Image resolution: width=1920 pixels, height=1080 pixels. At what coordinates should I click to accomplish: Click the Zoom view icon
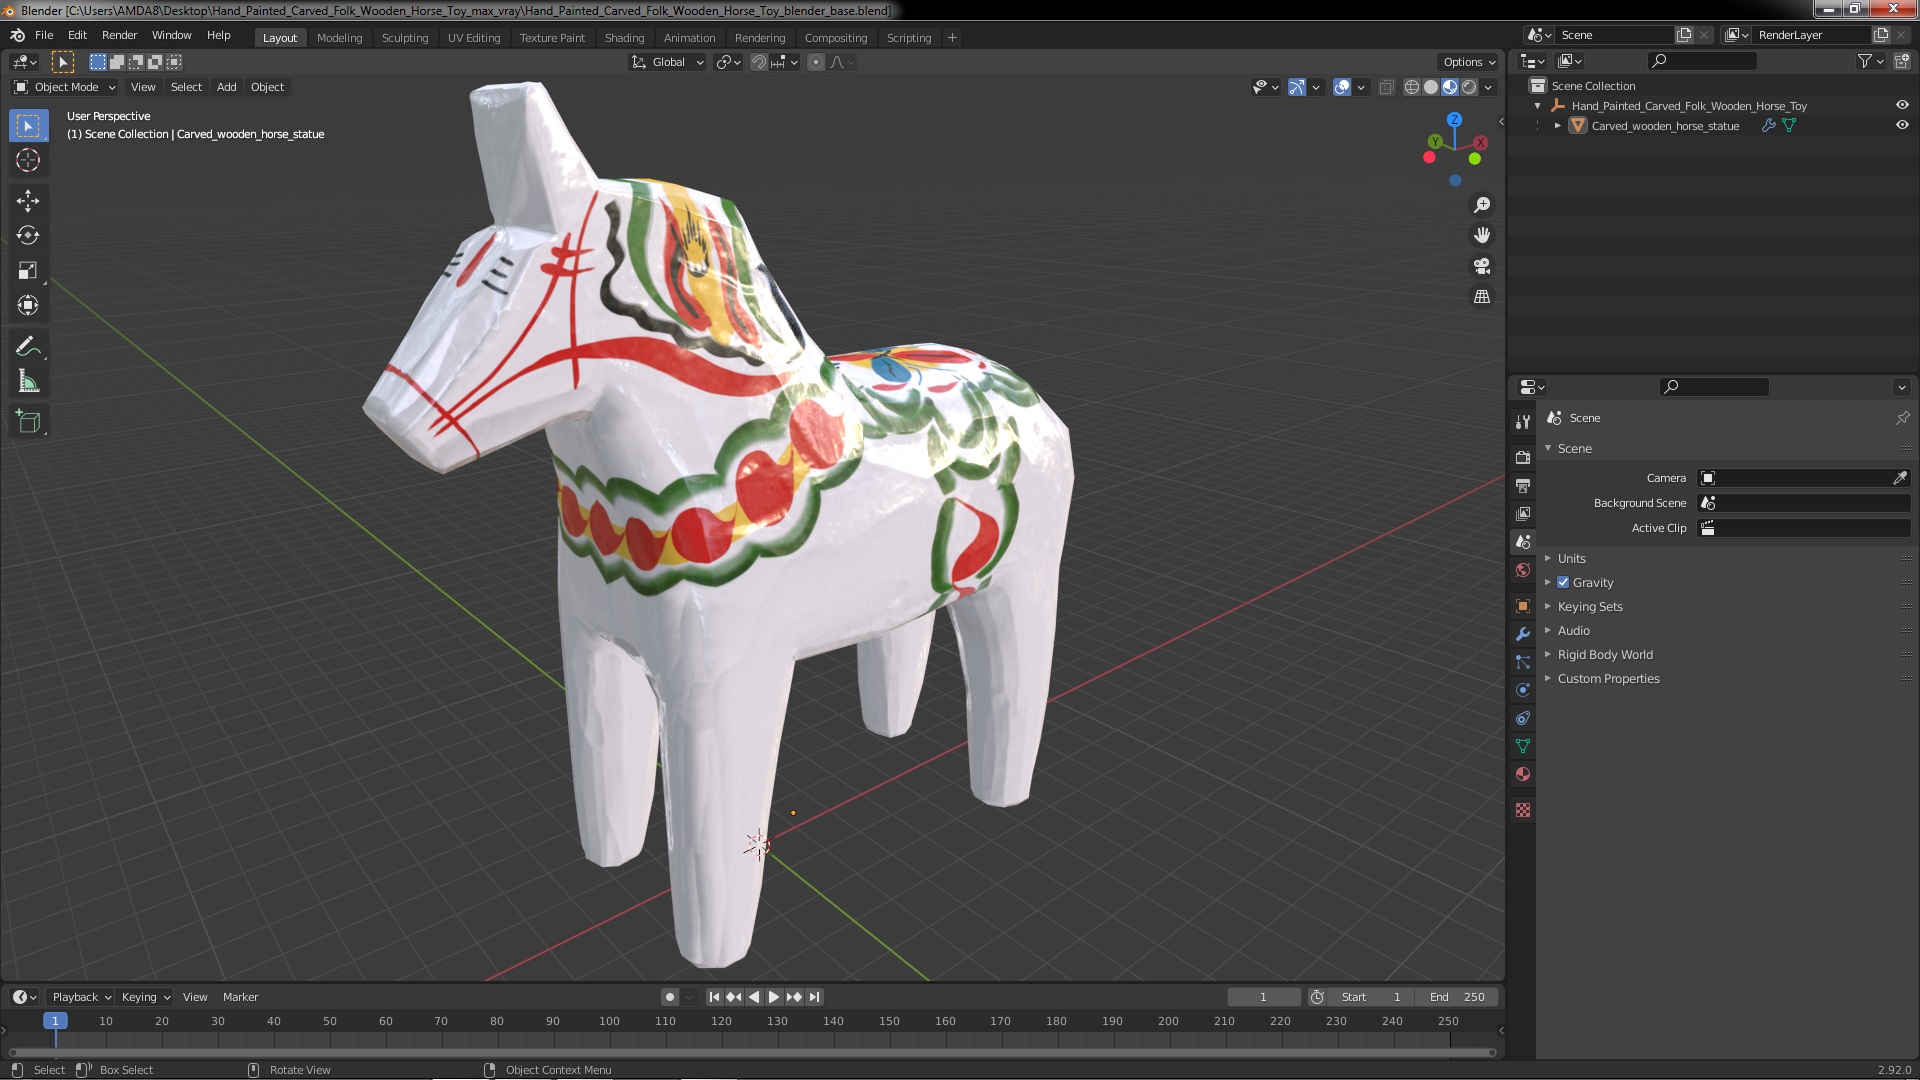coord(1482,205)
